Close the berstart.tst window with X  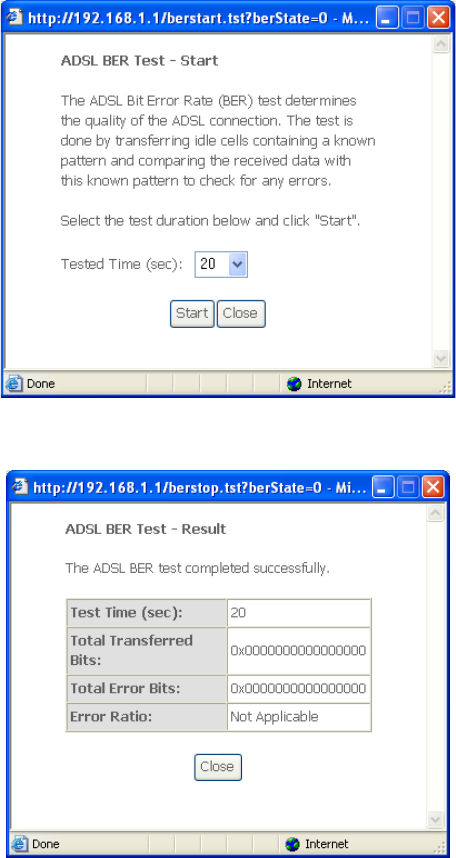tap(437, 18)
